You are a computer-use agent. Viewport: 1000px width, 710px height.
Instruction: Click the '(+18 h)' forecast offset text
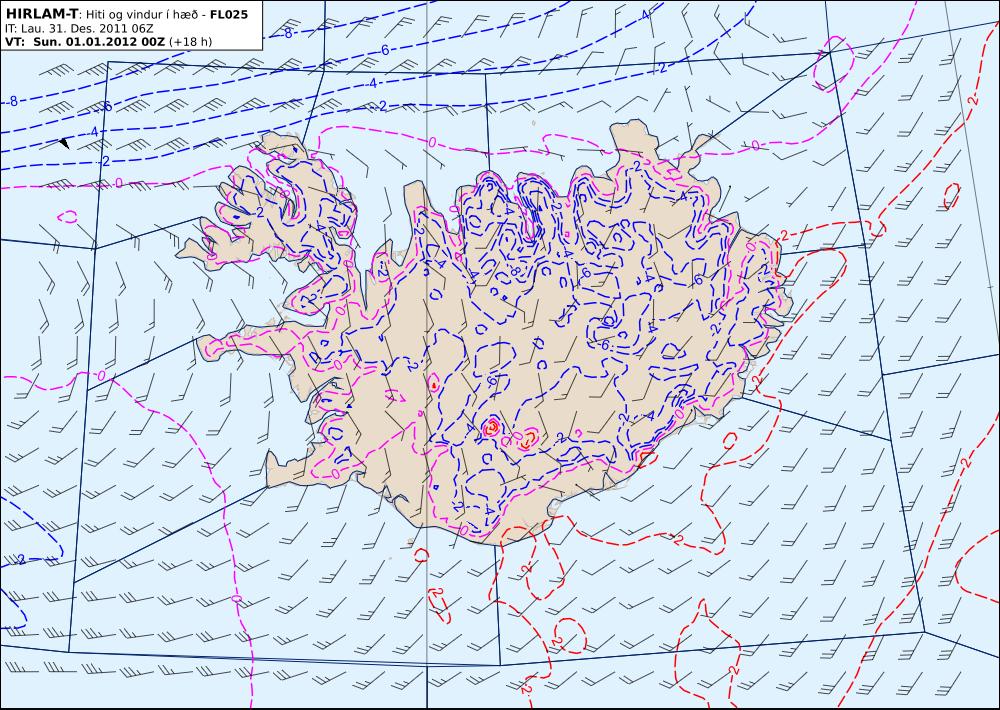[190, 41]
